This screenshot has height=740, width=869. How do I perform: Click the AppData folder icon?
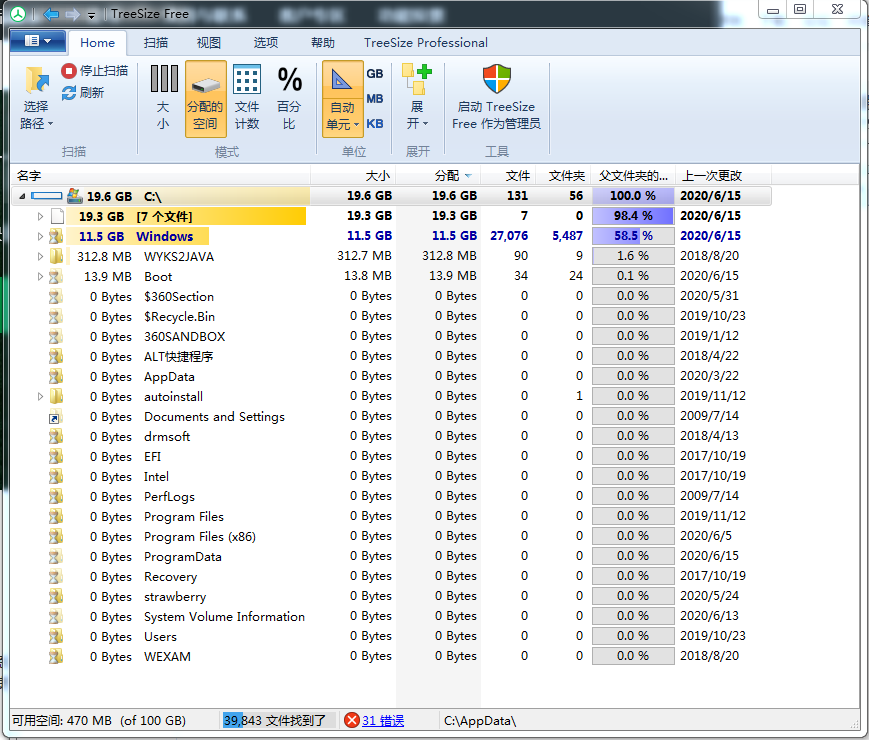(x=55, y=376)
